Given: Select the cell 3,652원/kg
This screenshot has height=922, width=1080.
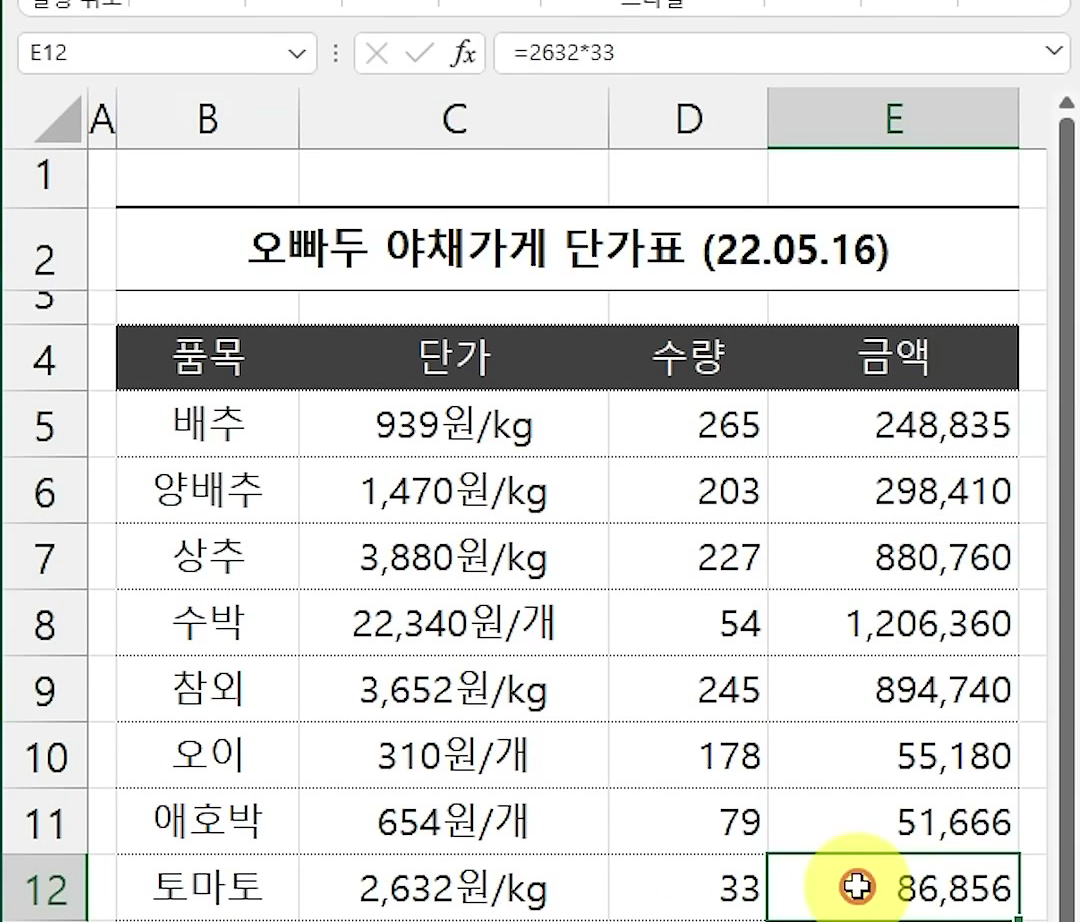Looking at the screenshot, I should (x=454, y=688).
